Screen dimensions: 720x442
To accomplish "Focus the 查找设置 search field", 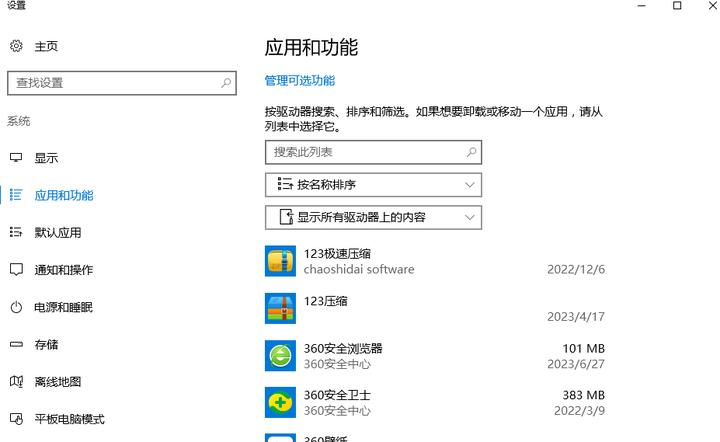I will (122, 83).
